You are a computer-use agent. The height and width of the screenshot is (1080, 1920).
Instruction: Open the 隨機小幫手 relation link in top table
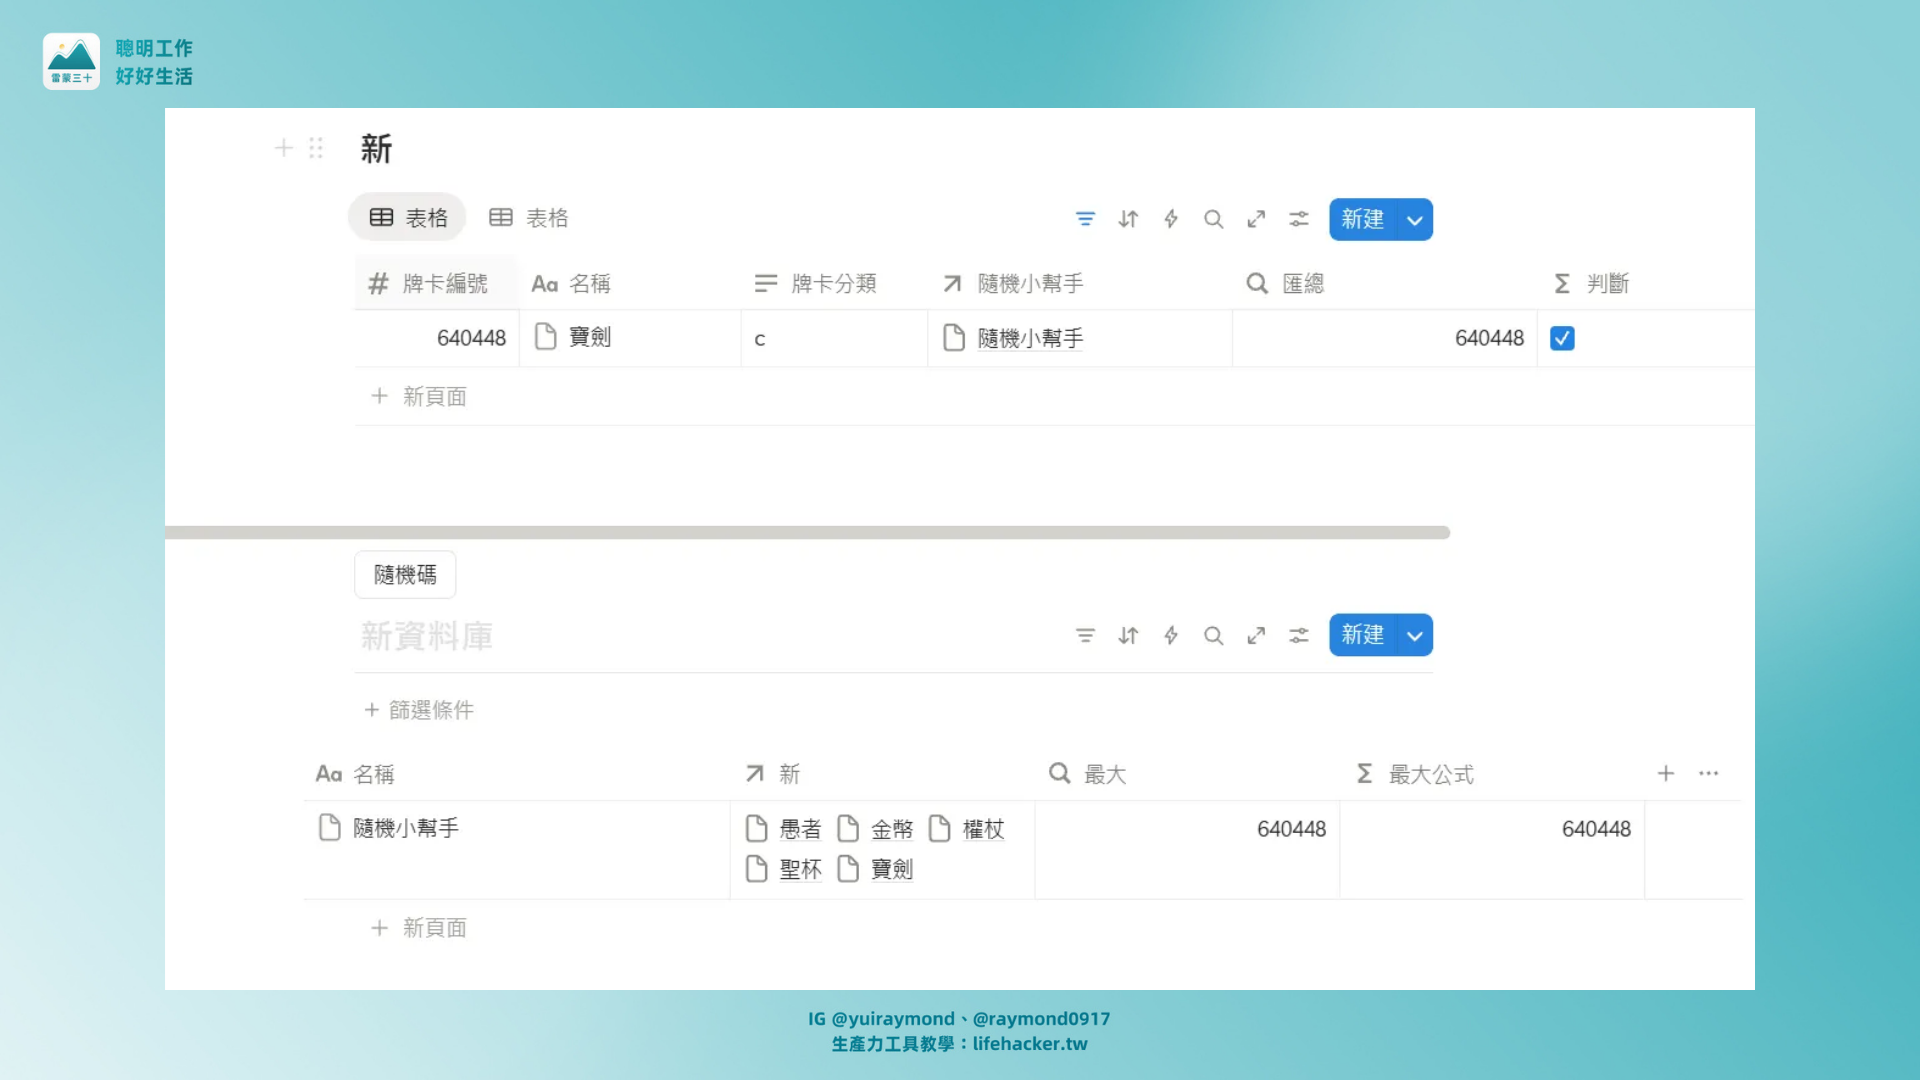tap(1030, 339)
